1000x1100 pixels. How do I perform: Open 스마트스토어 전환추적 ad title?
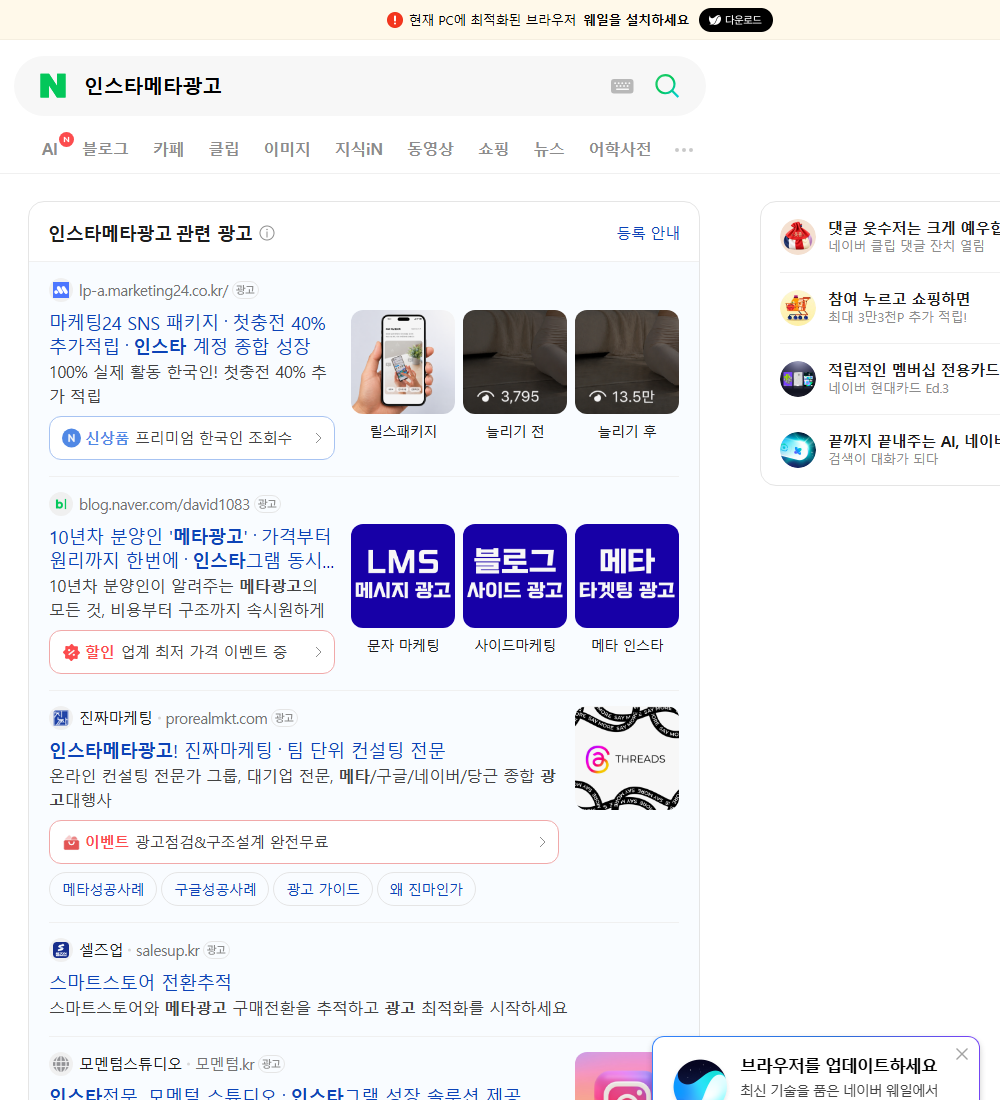click(140, 982)
